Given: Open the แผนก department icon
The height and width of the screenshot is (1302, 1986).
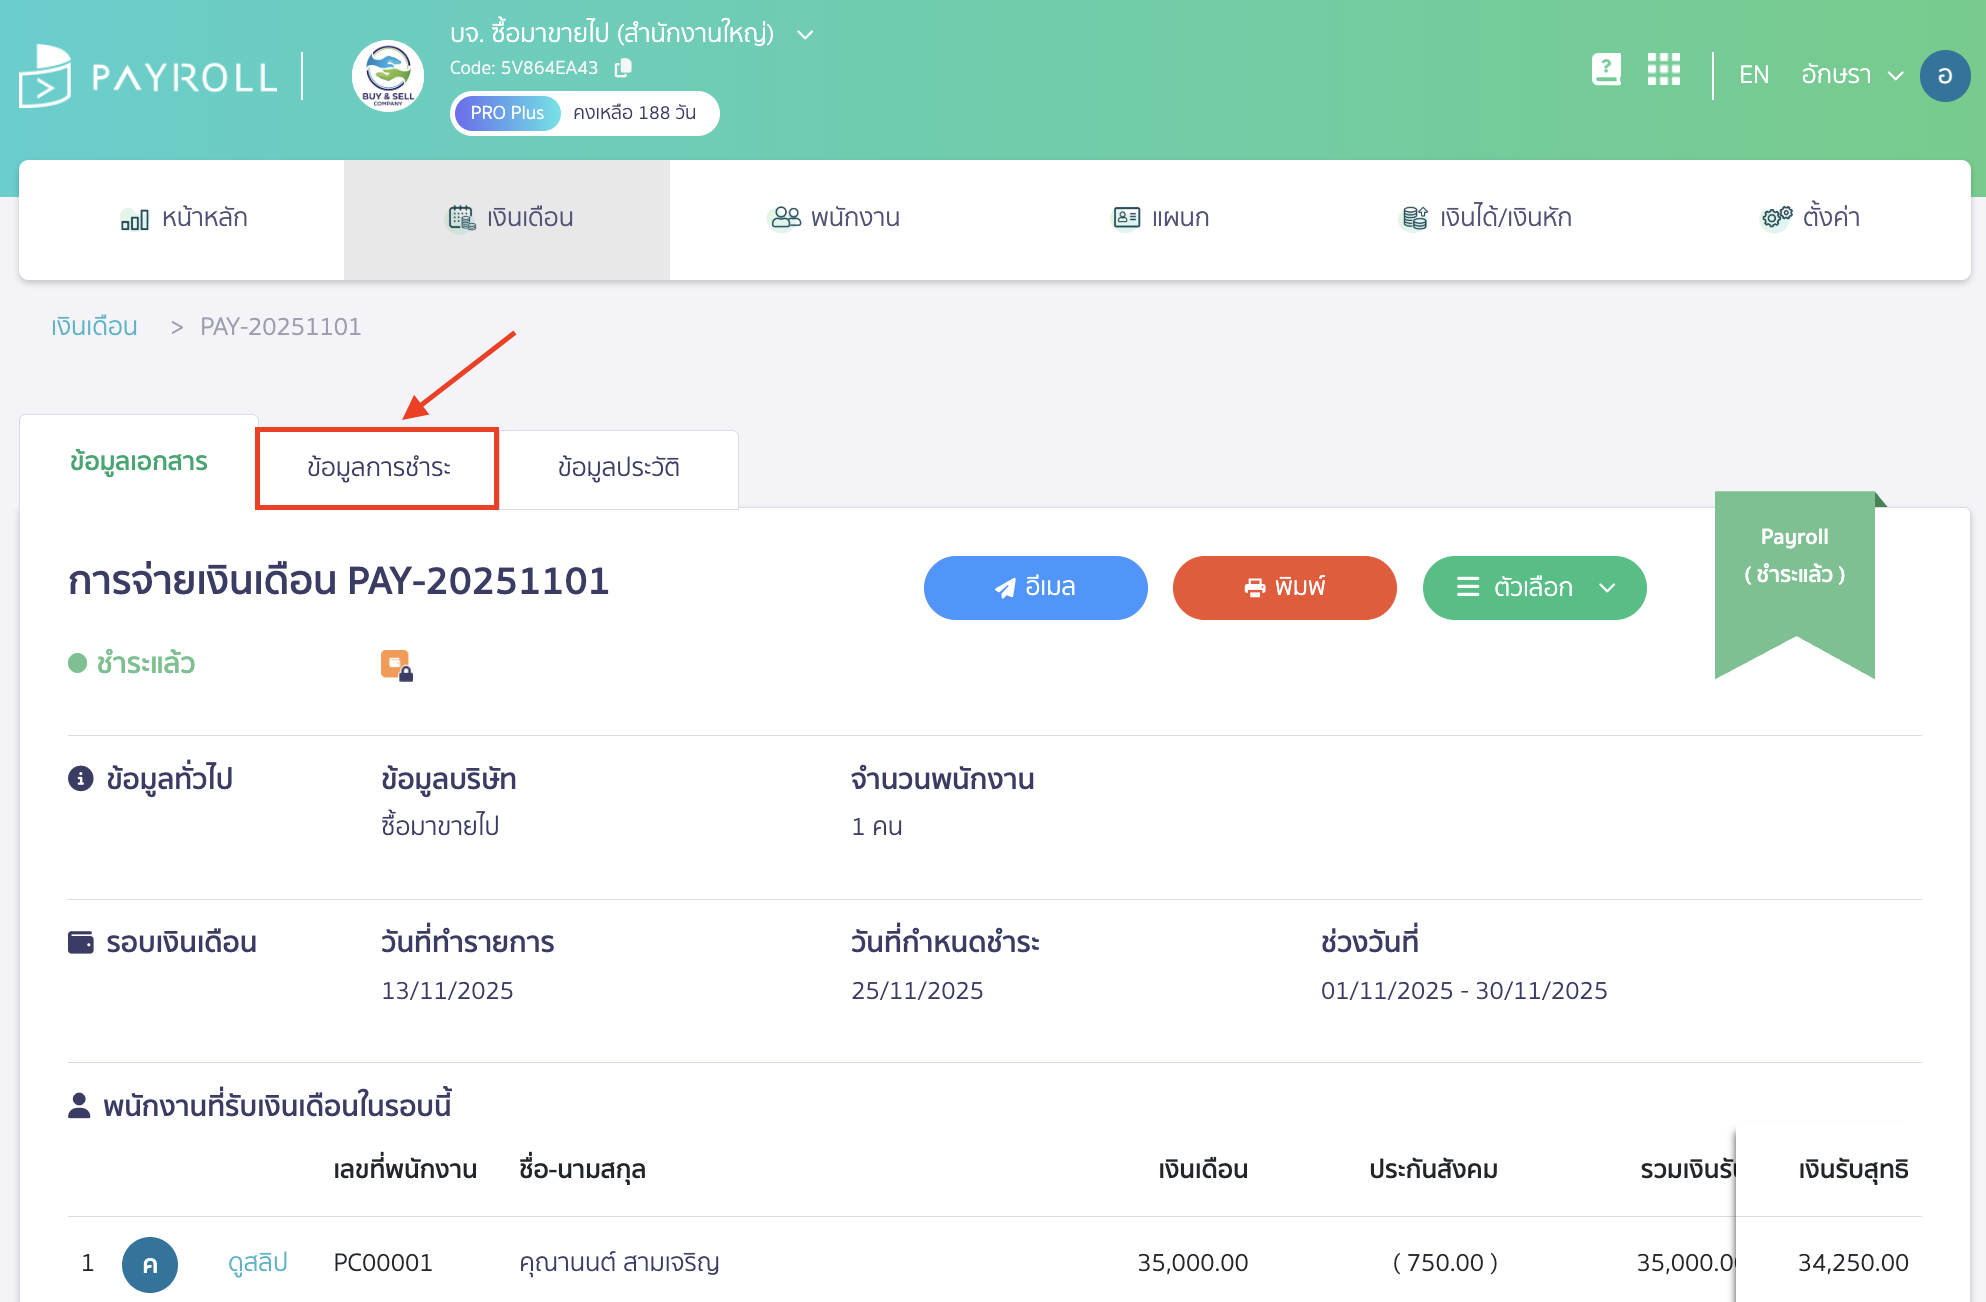Looking at the screenshot, I should click(1126, 217).
